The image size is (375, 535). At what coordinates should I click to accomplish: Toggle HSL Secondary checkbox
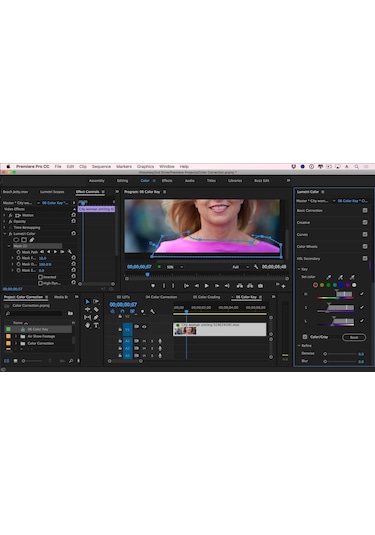(365, 259)
